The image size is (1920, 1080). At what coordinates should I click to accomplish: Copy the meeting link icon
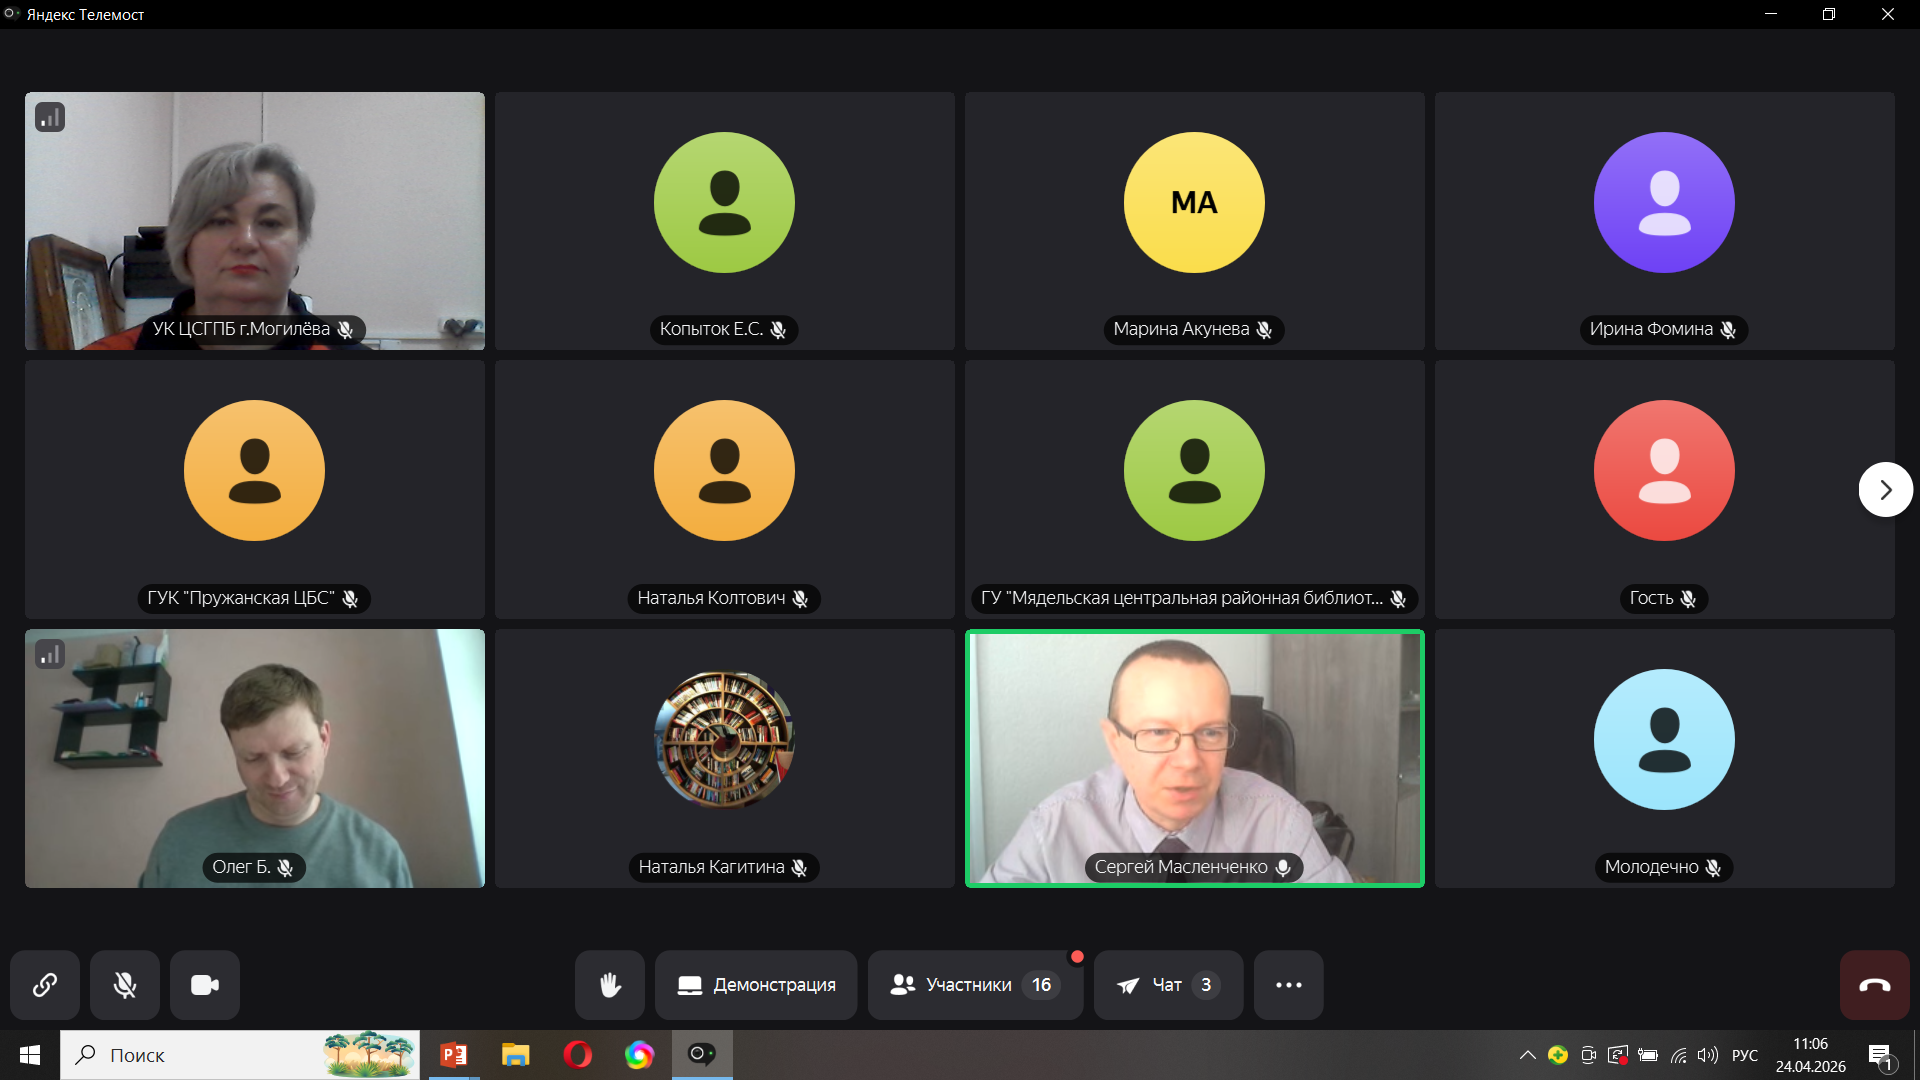(x=45, y=985)
